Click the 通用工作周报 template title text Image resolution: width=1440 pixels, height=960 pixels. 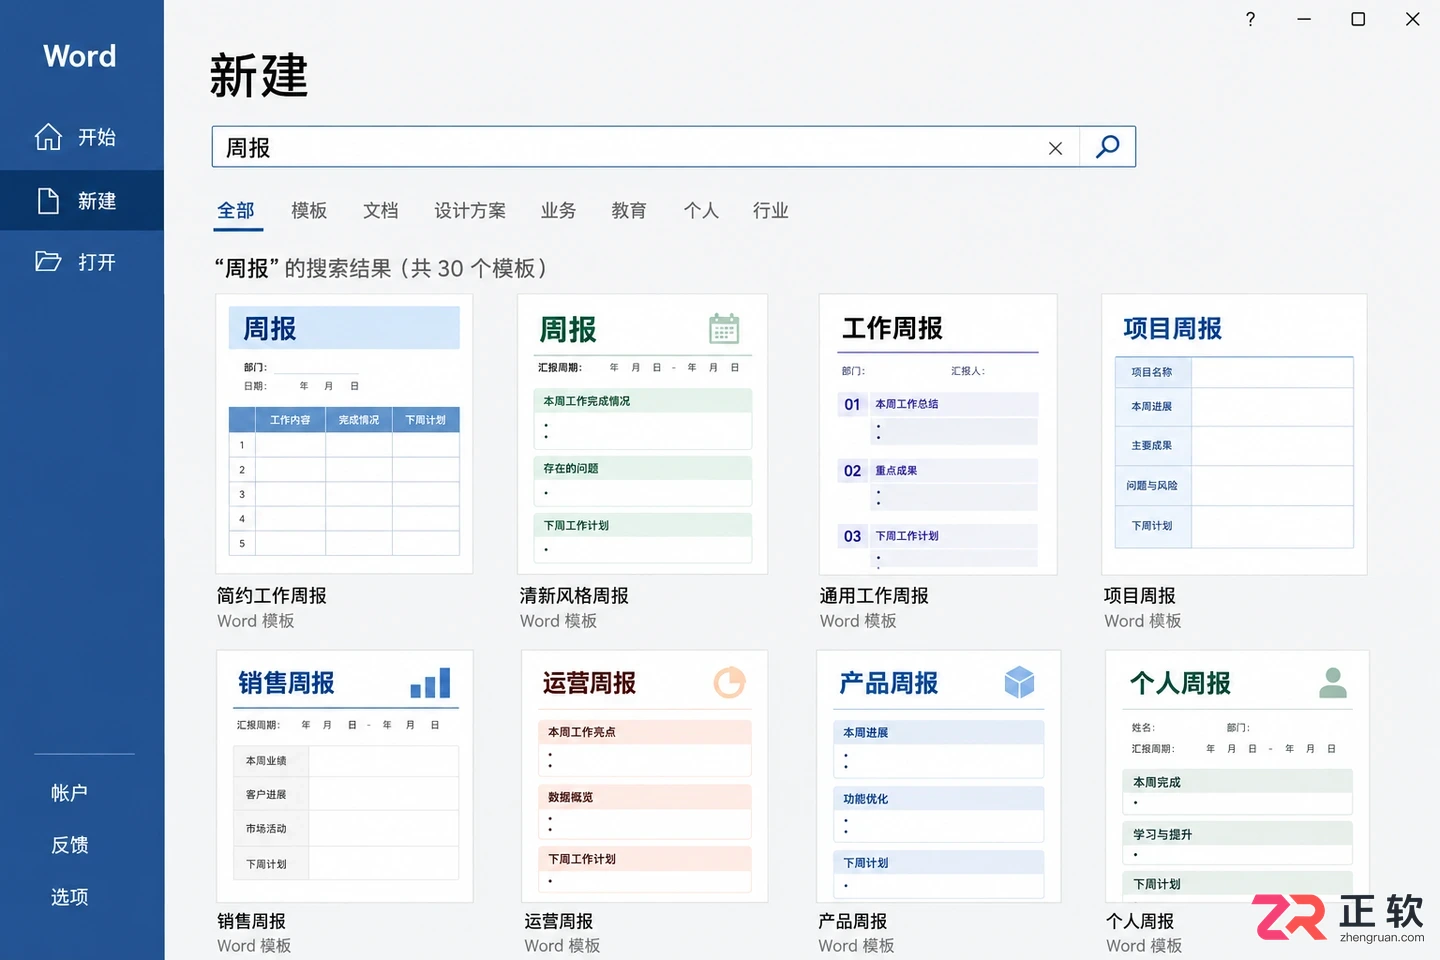pyautogui.click(x=874, y=596)
